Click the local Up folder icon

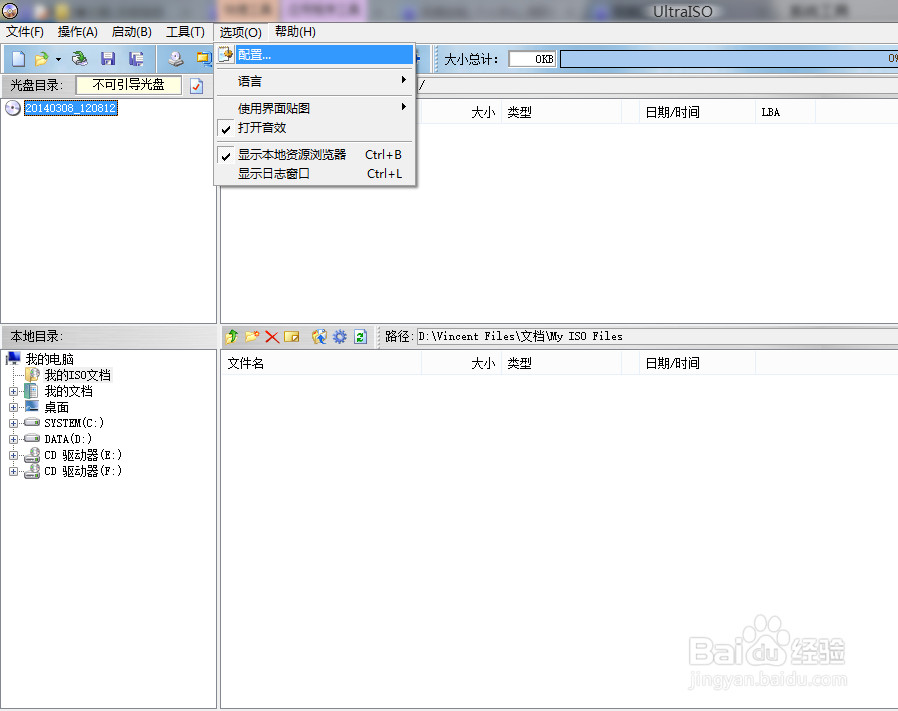click(x=232, y=336)
